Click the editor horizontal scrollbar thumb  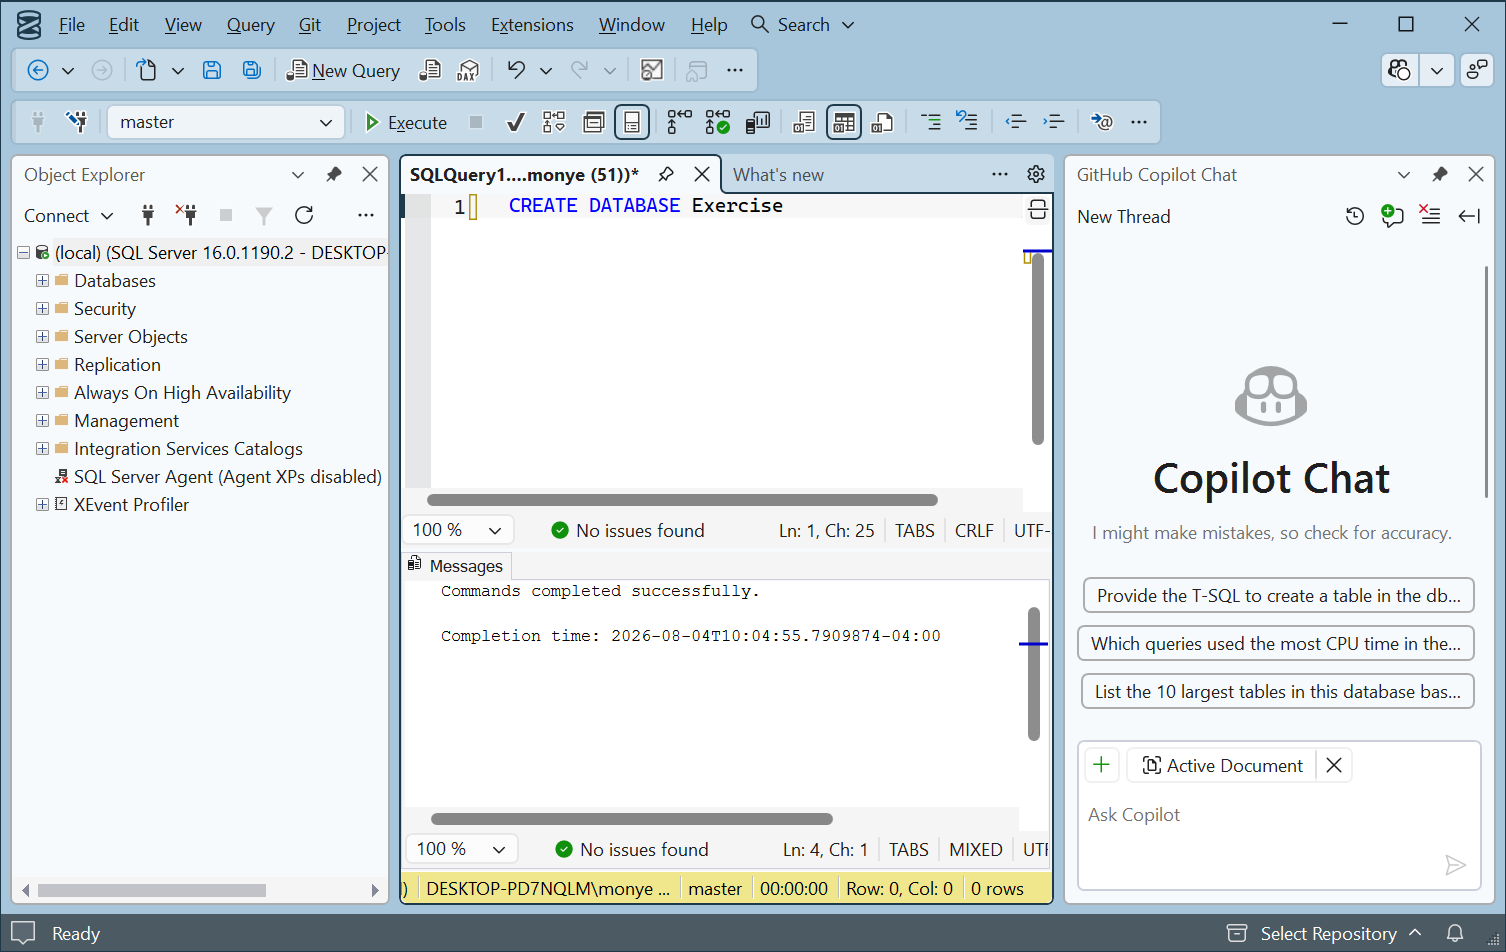[x=682, y=500]
